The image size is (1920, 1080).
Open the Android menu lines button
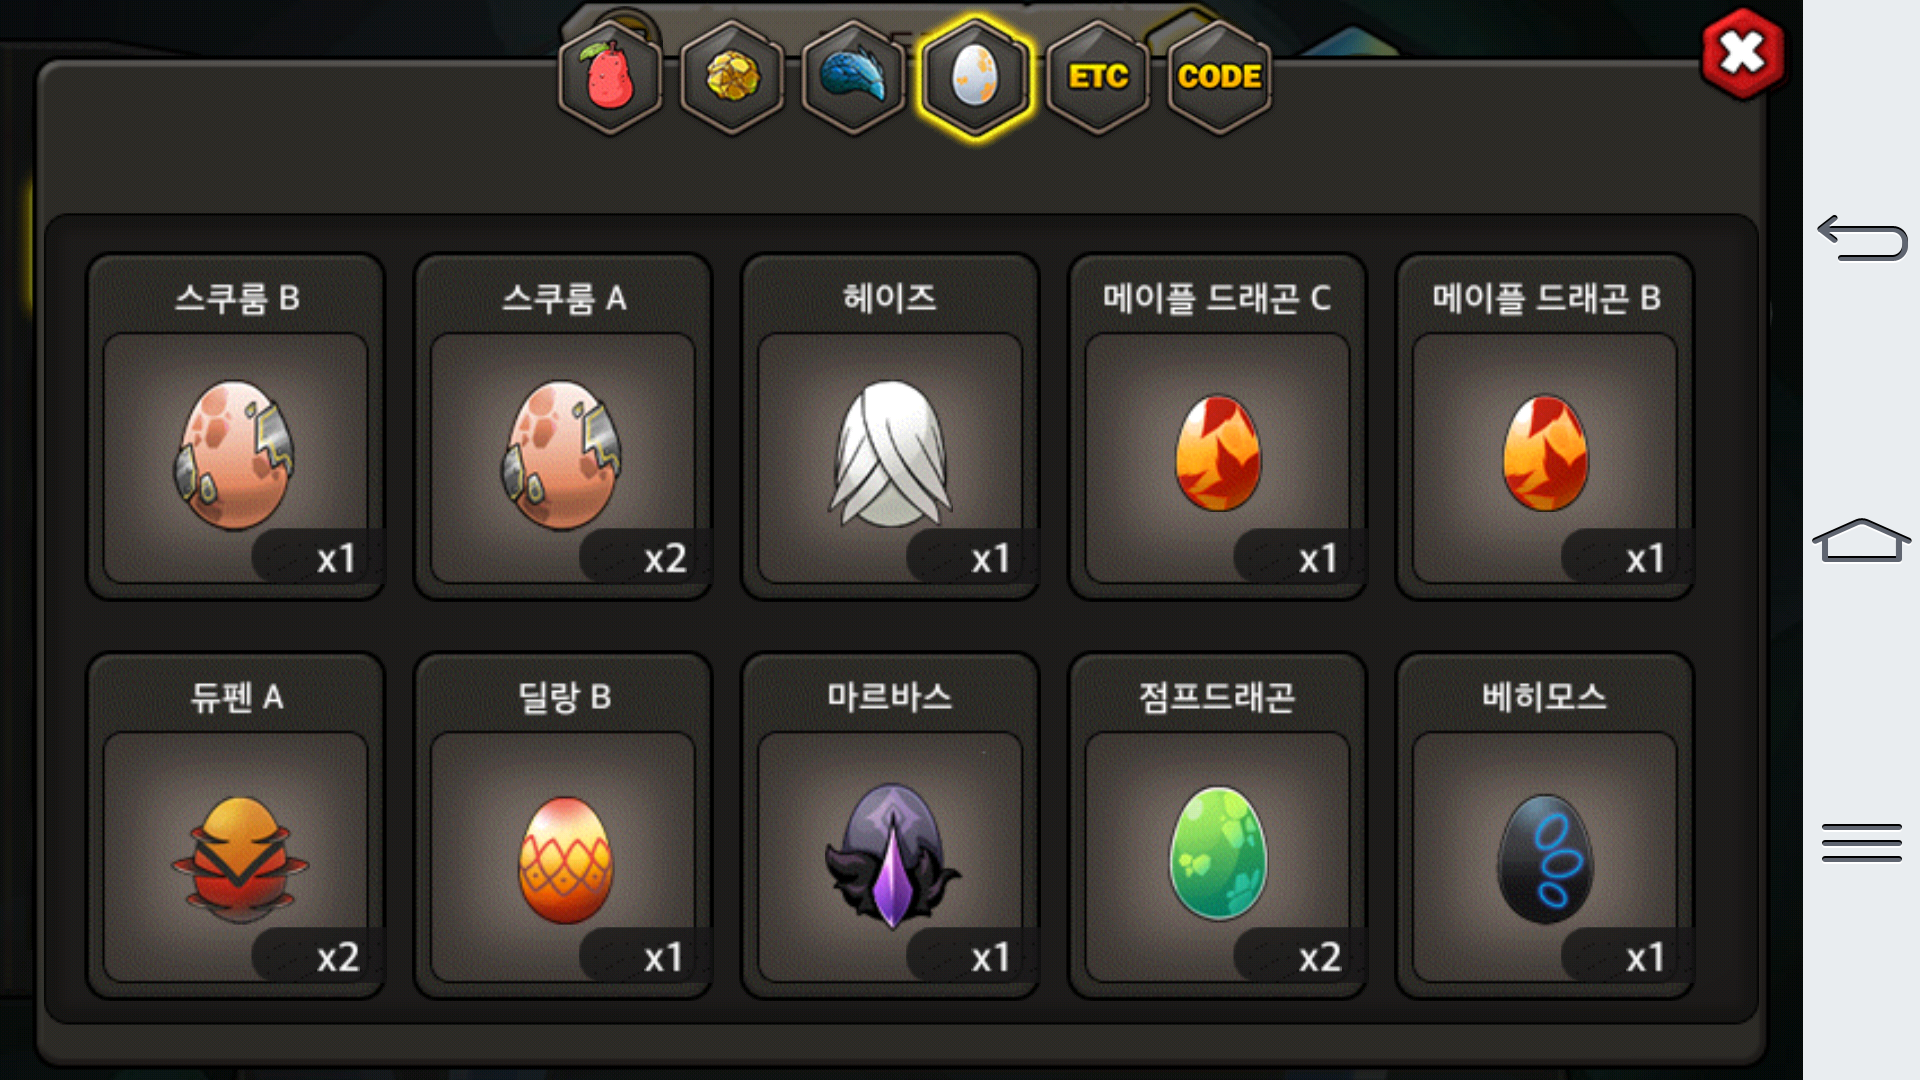coord(1862,842)
